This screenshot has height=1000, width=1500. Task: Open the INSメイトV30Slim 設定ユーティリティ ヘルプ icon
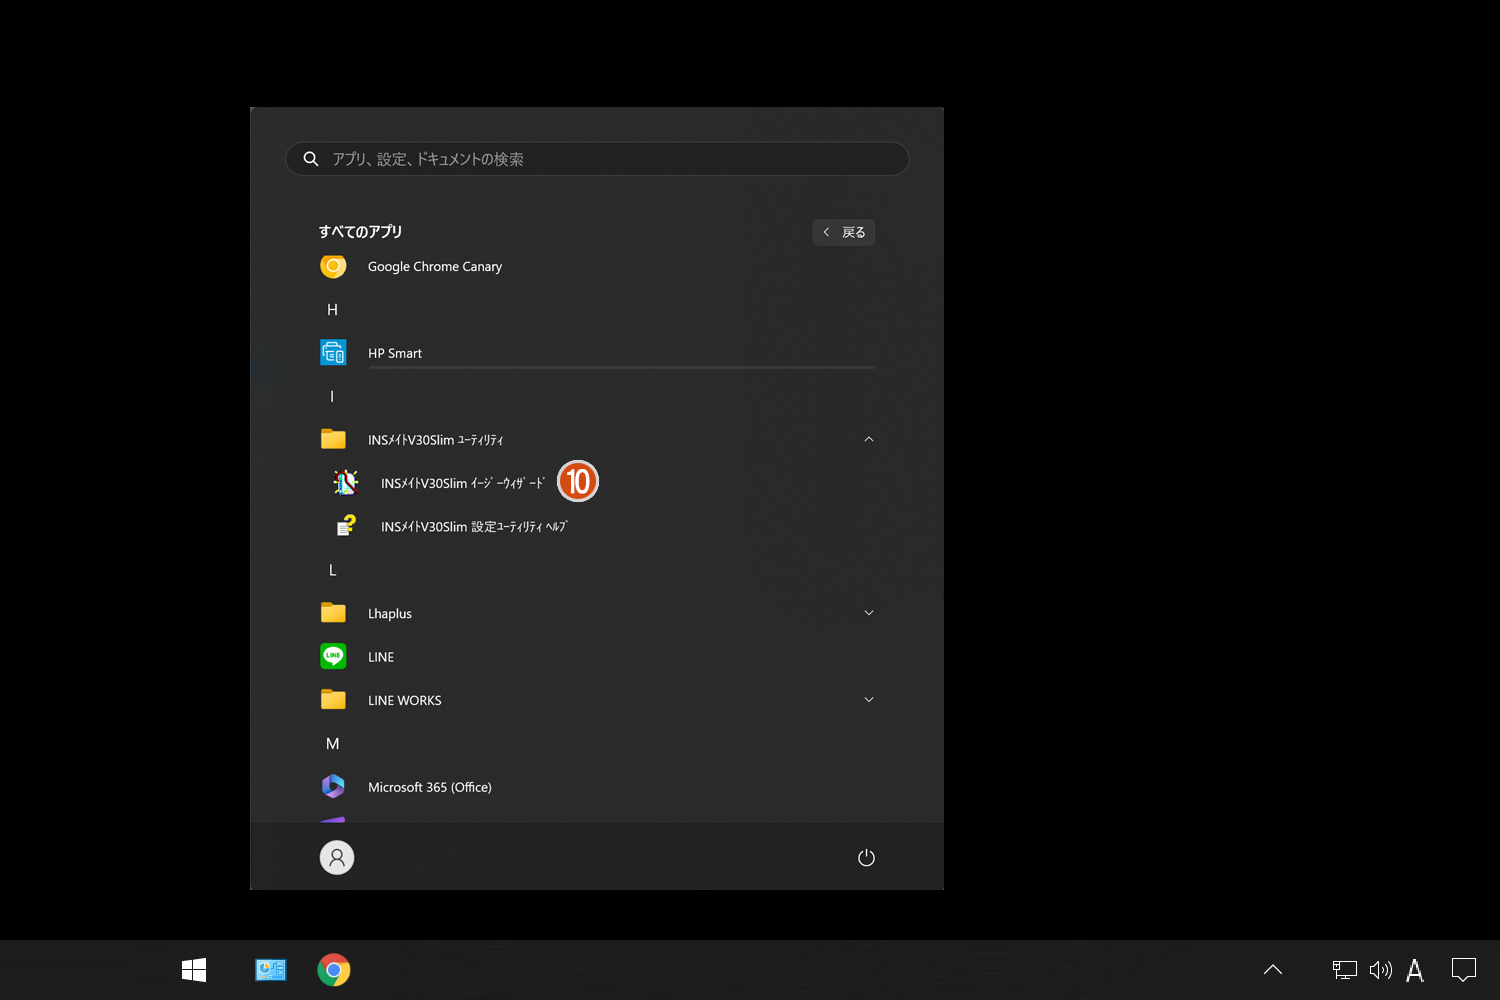coord(346,526)
